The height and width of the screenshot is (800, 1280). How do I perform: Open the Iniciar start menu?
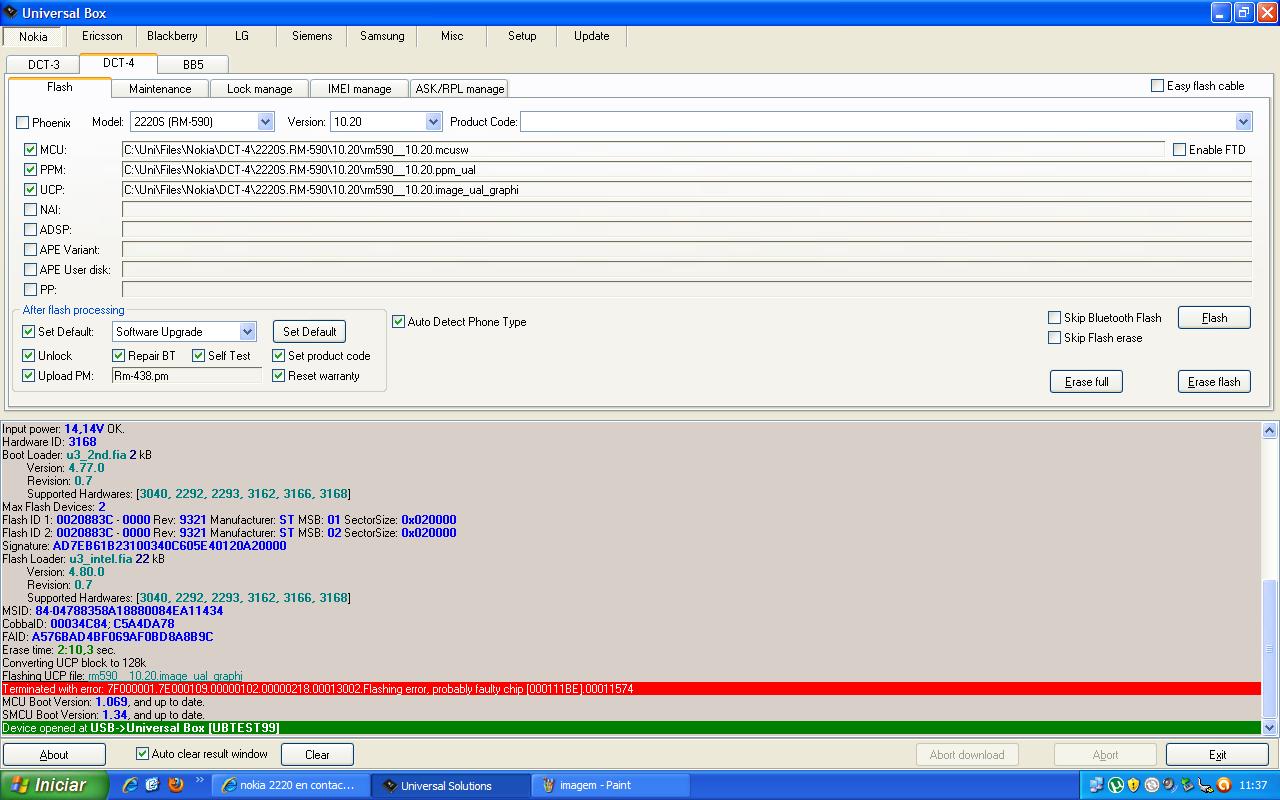pos(54,785)
